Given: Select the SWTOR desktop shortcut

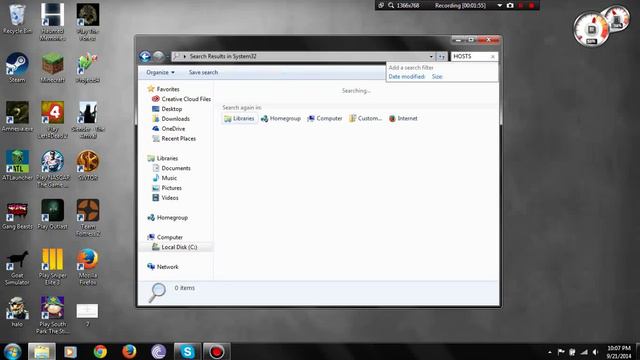Looking at the screenshot, I should tap(88, 165).
